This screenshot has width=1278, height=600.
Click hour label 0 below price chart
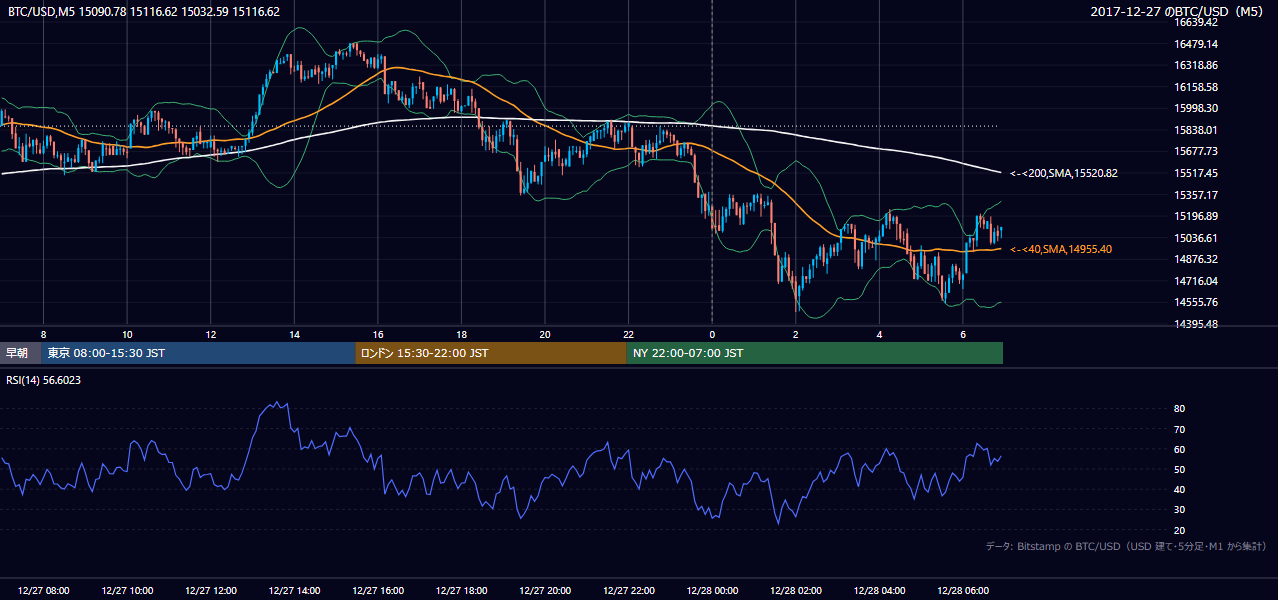tap(712, 334)
